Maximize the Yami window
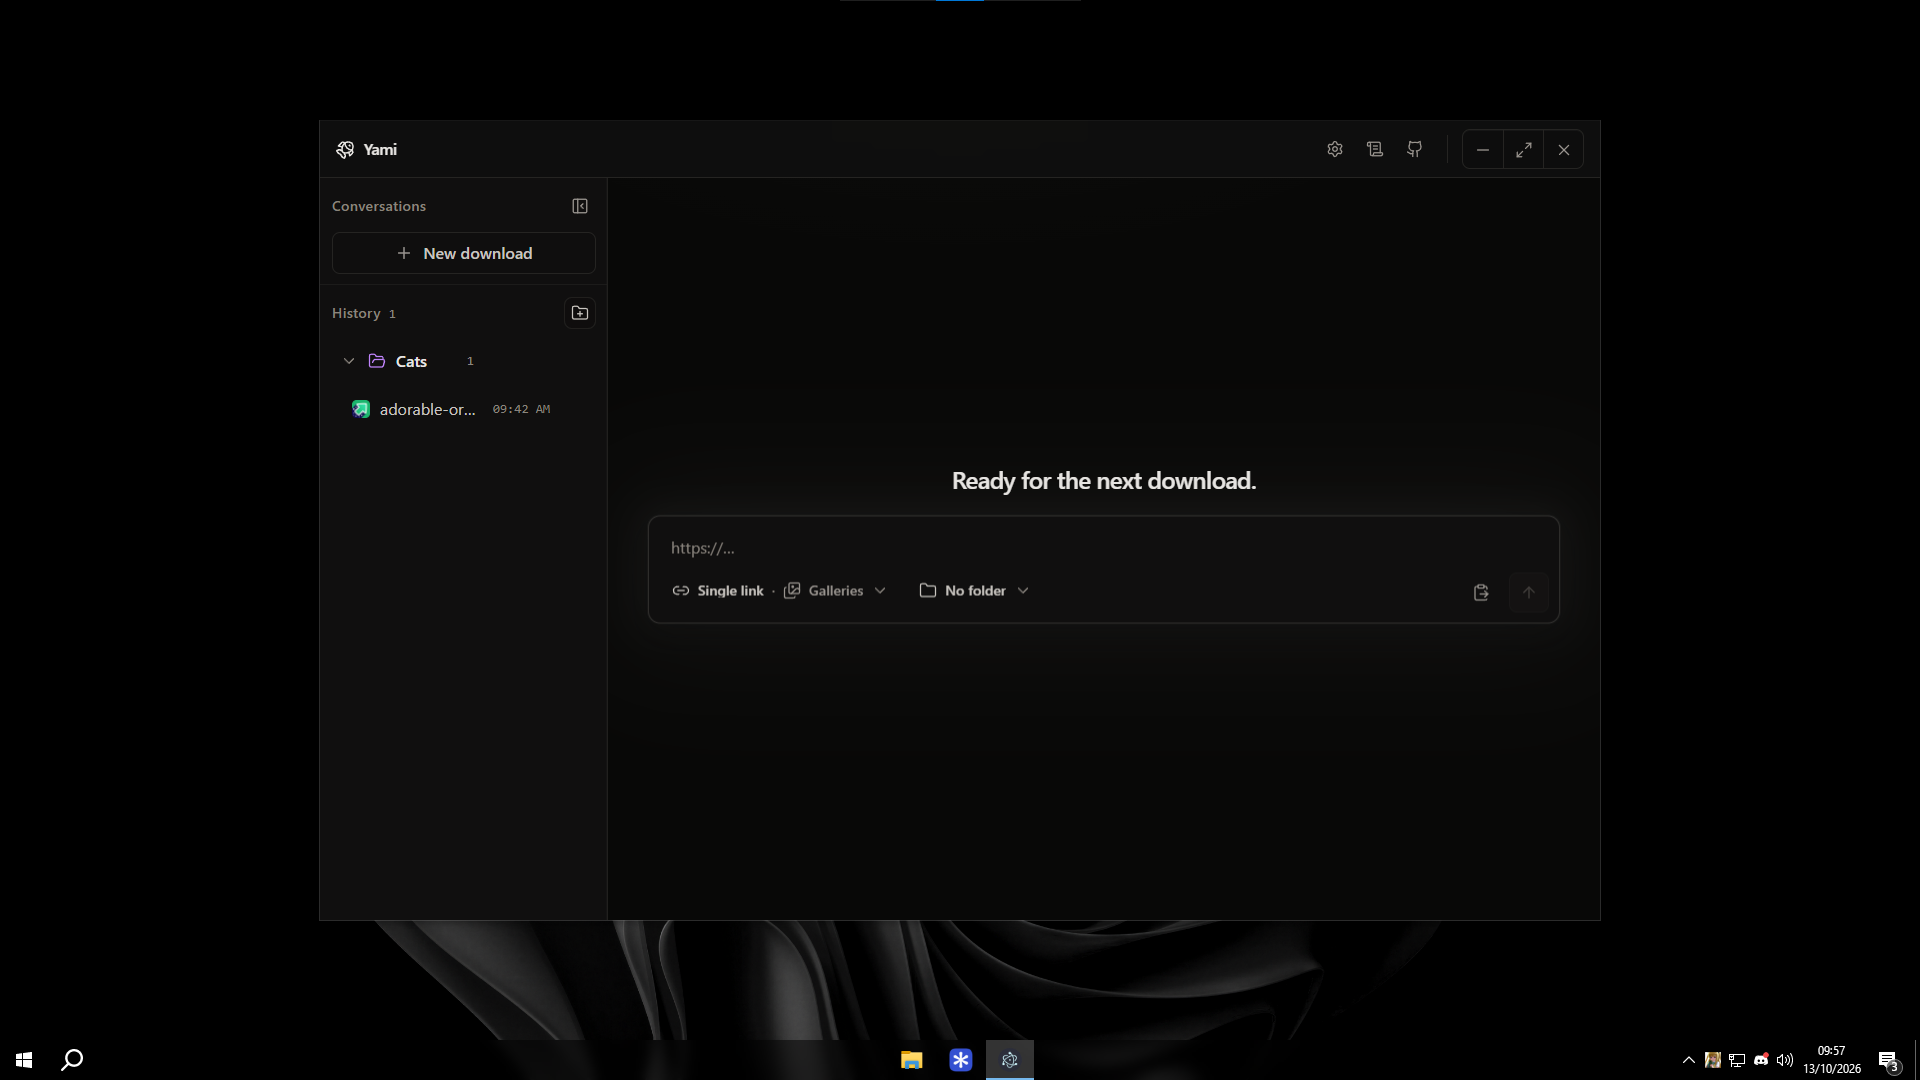Viewport: 1920px width, 1080px height. coord(1524,150)
